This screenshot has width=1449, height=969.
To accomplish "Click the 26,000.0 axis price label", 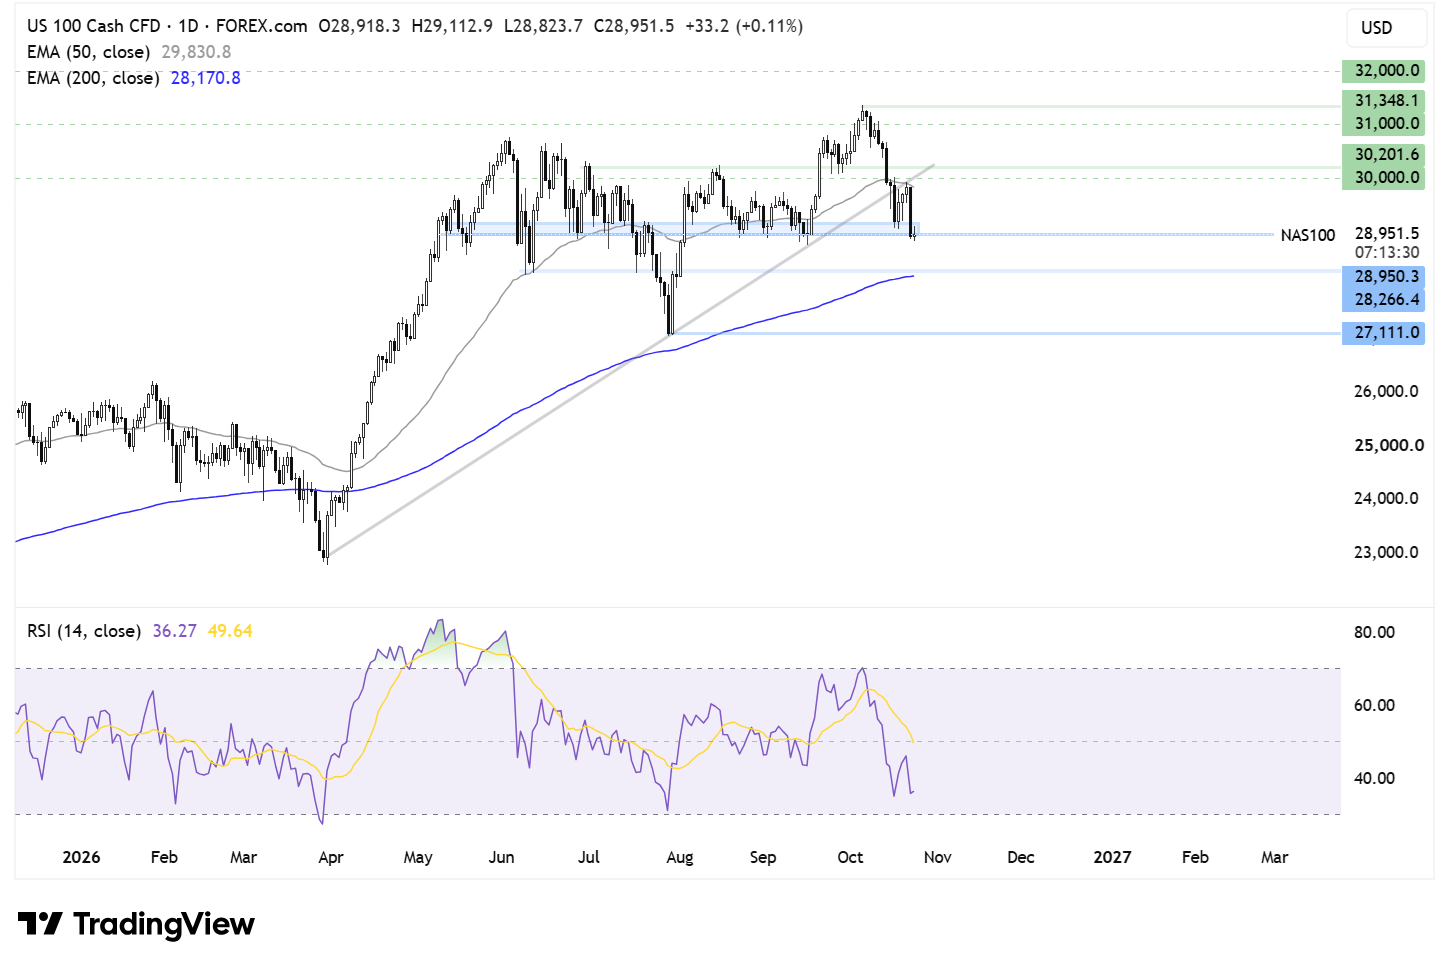I will (1386, 391).
